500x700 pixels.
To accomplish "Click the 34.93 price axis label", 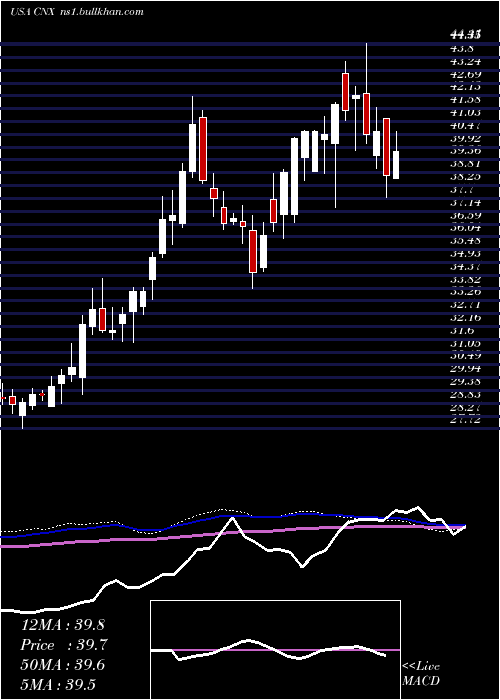I will [x=465, y=253].
